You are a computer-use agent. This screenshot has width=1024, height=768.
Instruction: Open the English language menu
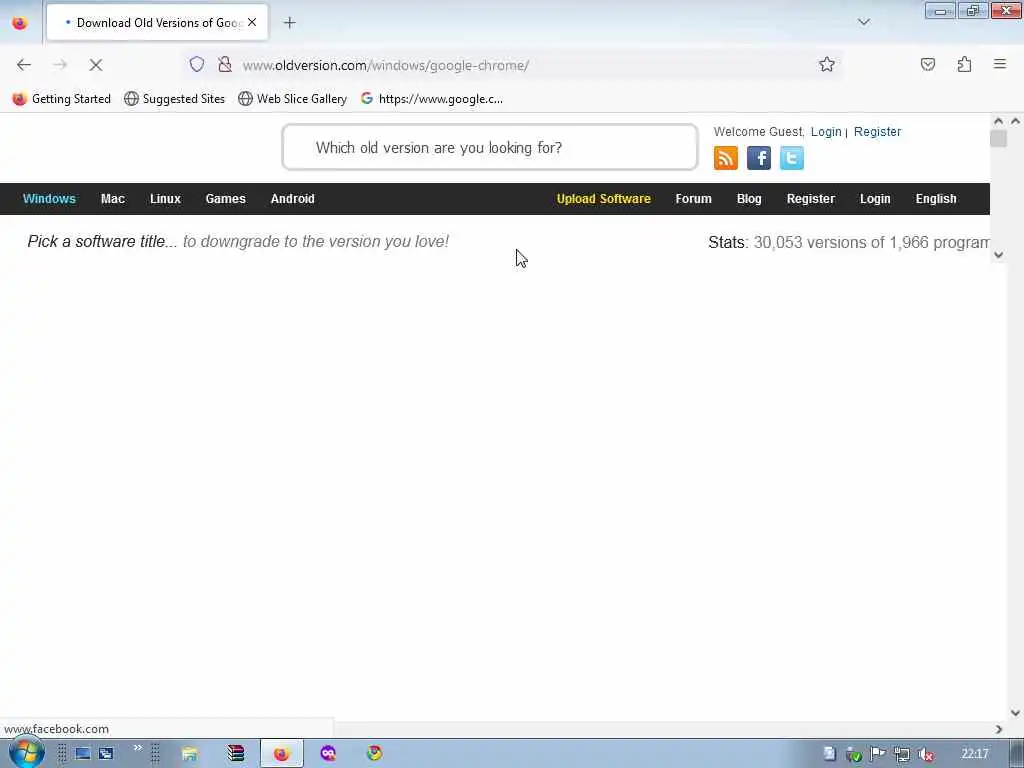[935, 199]
